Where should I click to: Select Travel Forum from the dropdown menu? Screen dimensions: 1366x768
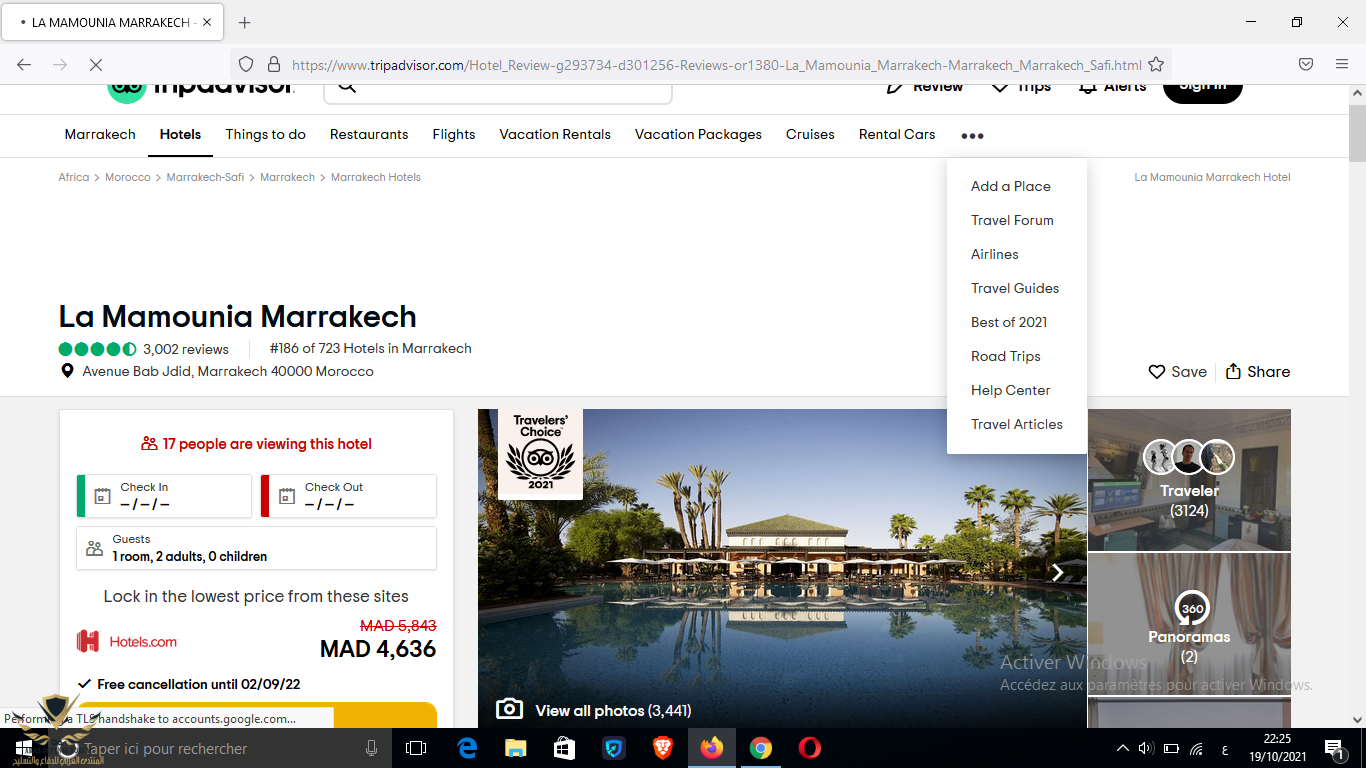(1012, 220)
